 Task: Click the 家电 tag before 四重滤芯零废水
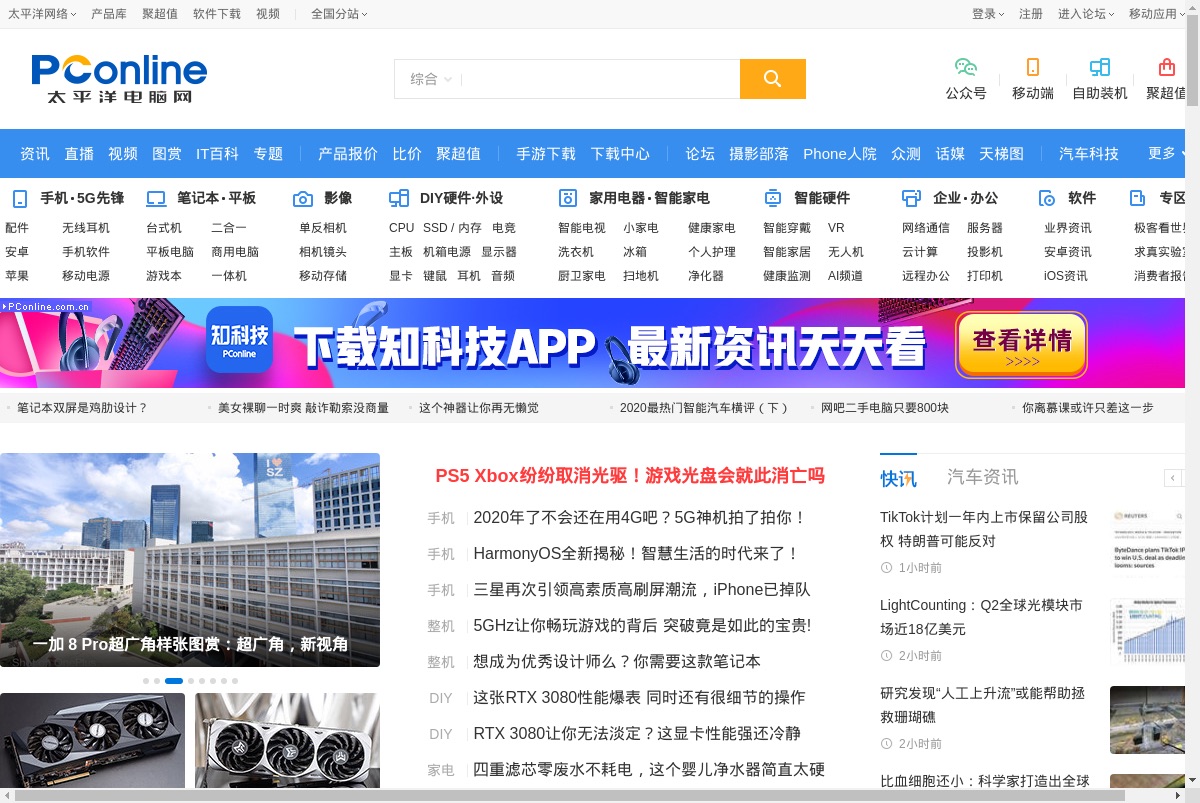[x=441, y=770]
